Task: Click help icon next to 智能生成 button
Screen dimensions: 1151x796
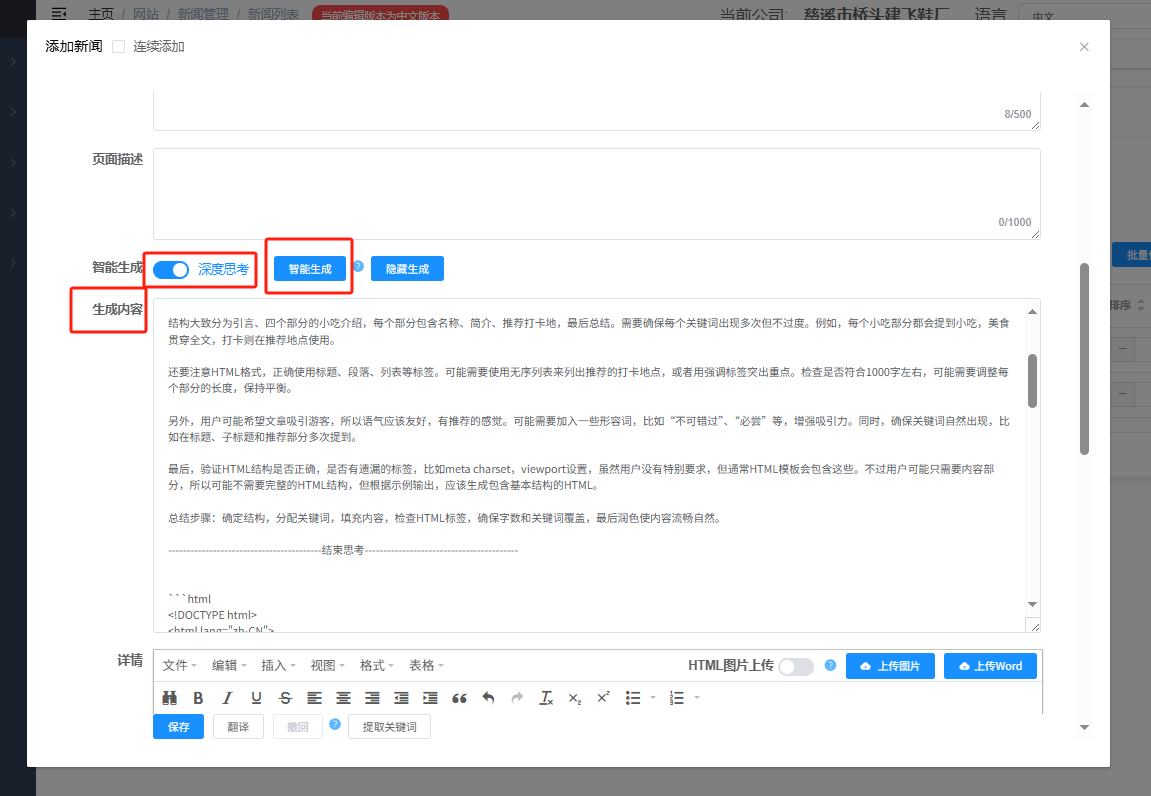Action: 358,266
